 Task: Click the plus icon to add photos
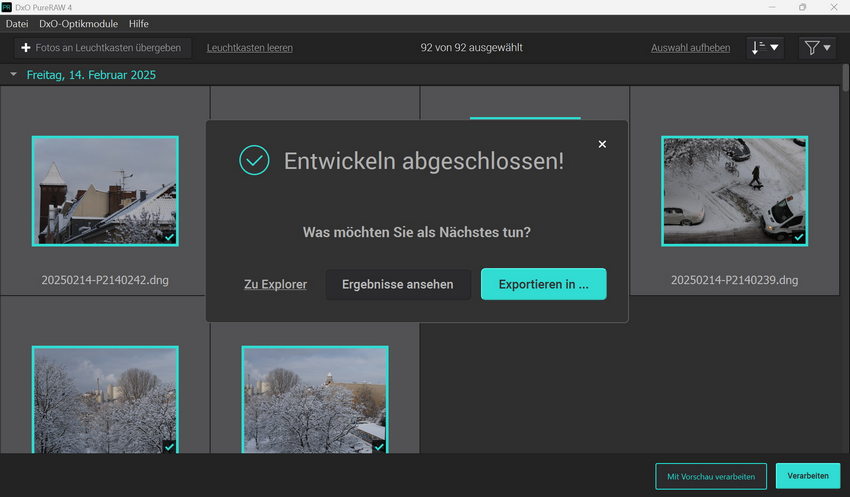click(x=26, y=48)
